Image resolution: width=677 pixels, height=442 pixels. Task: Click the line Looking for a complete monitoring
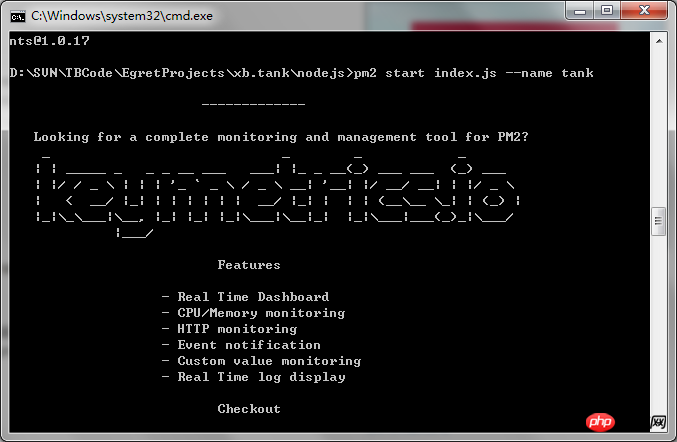click(165, 137)
